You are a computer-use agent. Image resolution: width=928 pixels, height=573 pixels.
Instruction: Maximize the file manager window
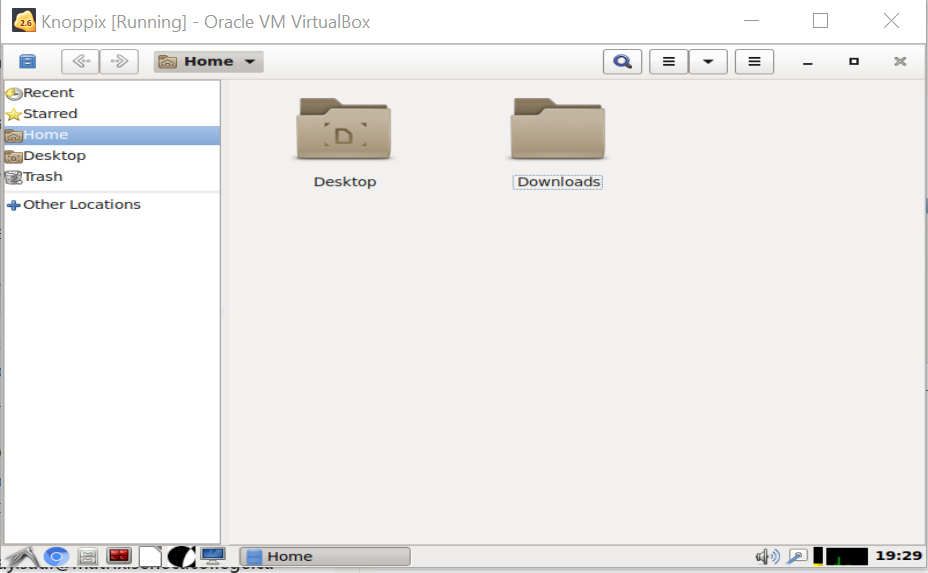coord(853,62)
